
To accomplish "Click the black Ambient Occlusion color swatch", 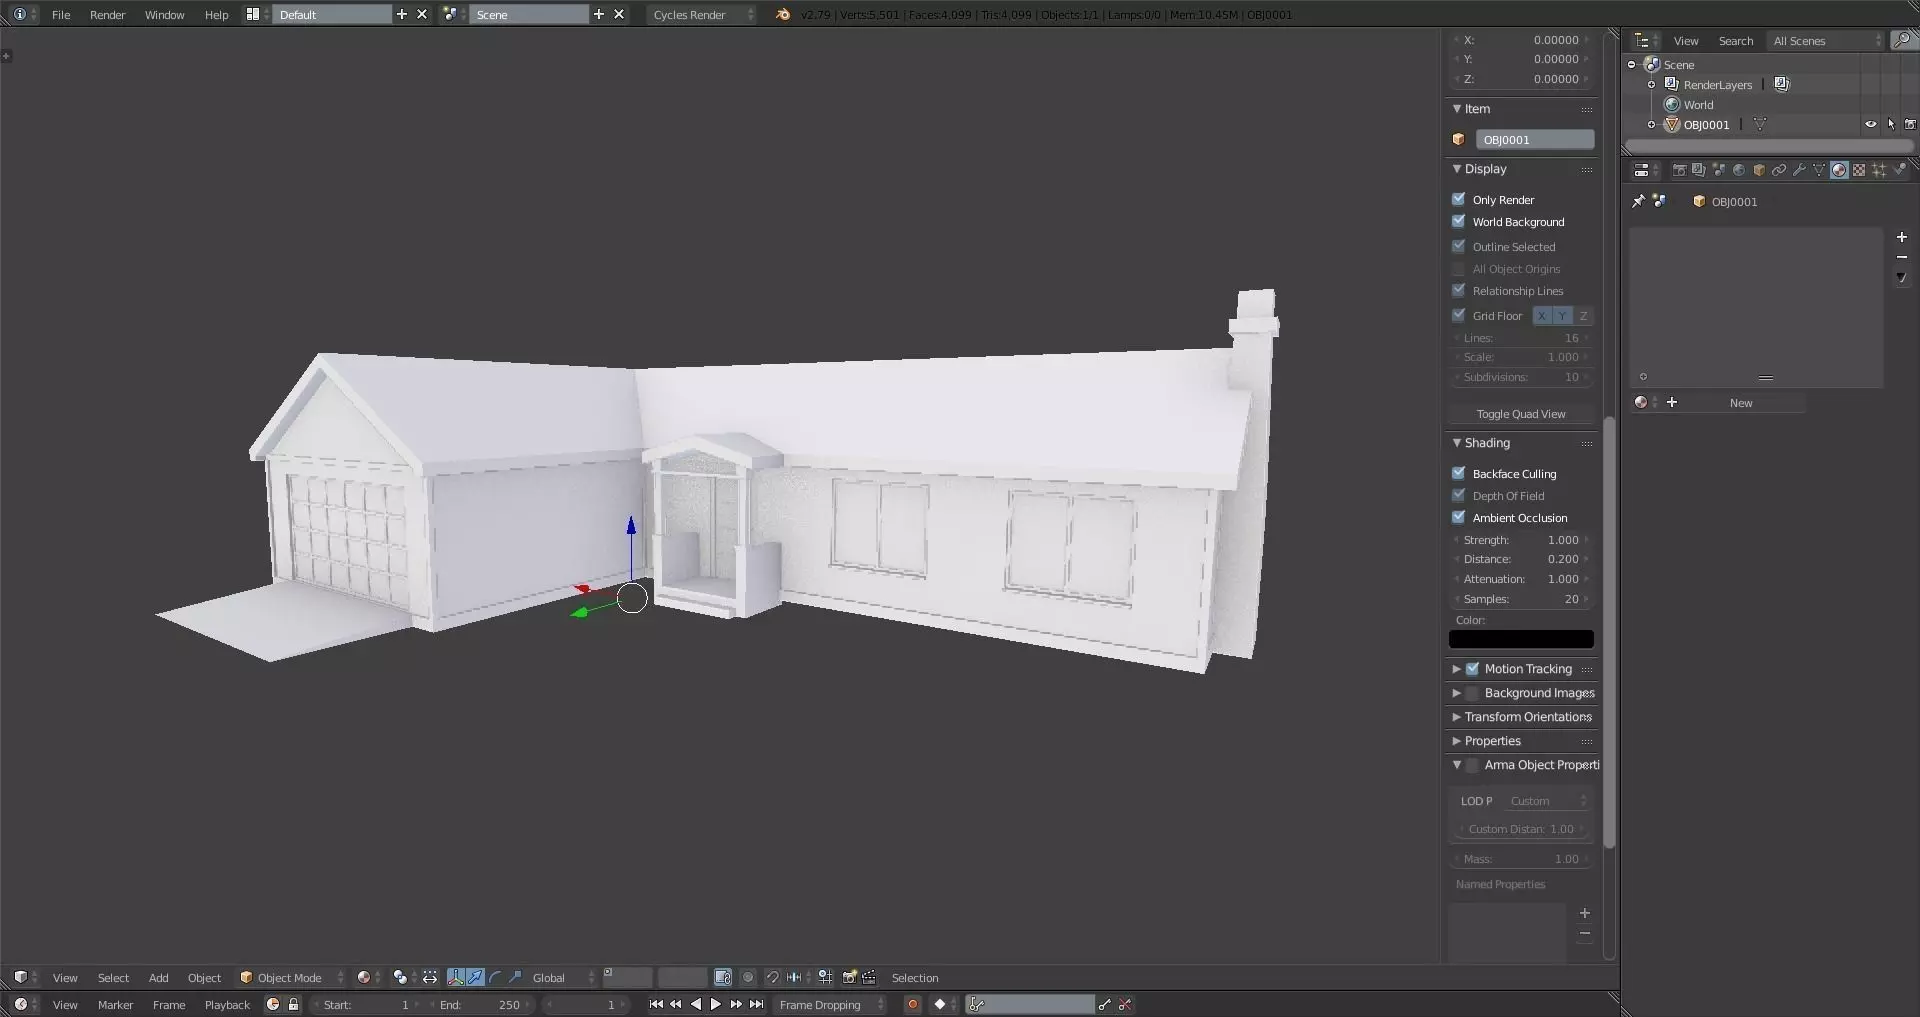I will tap(1521, 639).
